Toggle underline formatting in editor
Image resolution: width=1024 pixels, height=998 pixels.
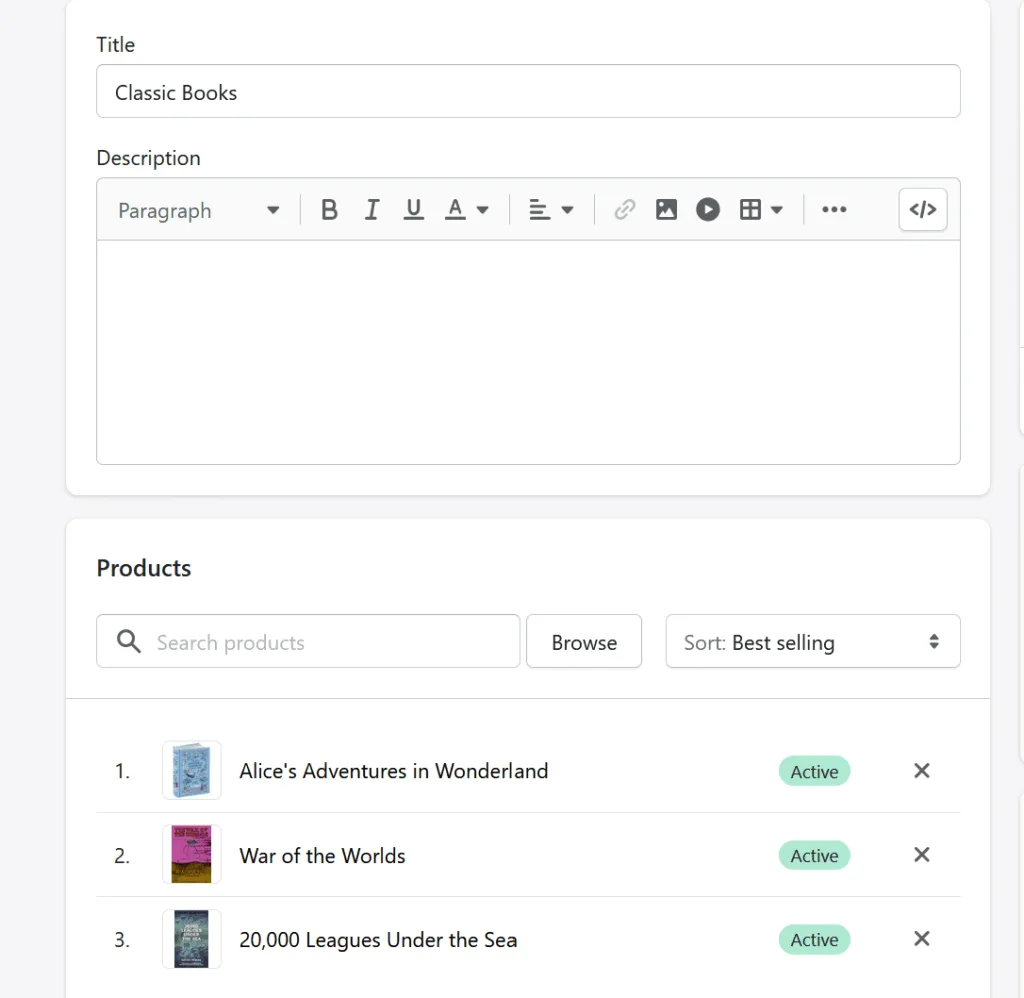[x=414, y=210]
